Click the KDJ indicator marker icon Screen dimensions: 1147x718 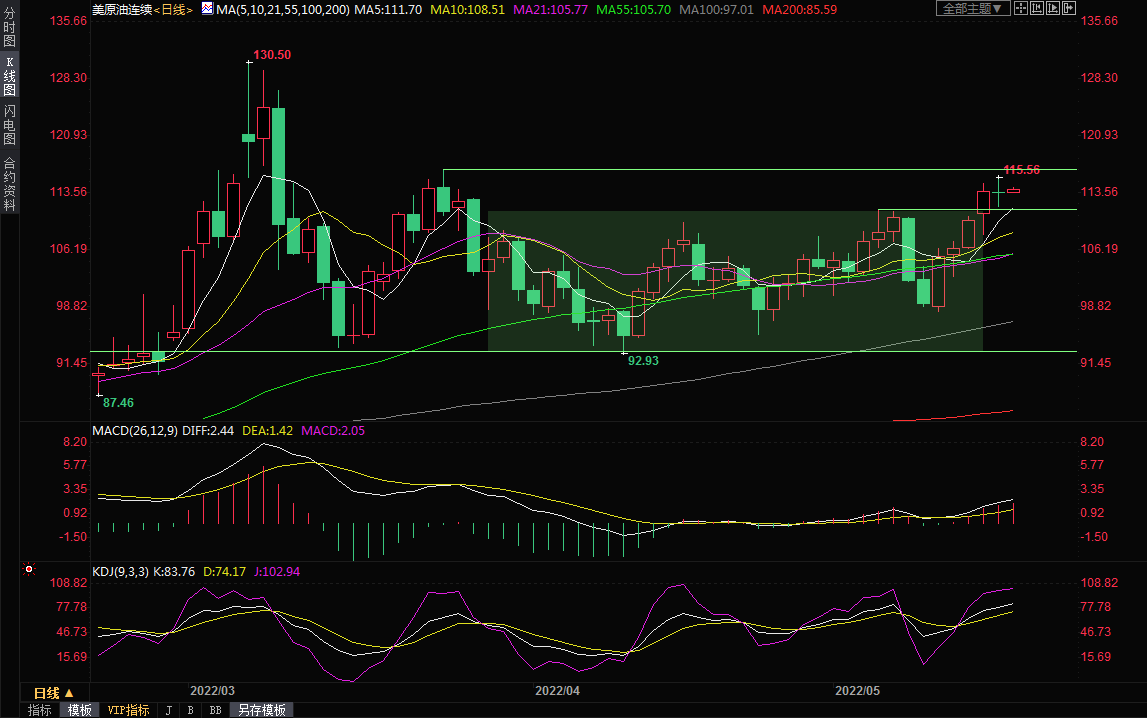click(x=29, y=571)
